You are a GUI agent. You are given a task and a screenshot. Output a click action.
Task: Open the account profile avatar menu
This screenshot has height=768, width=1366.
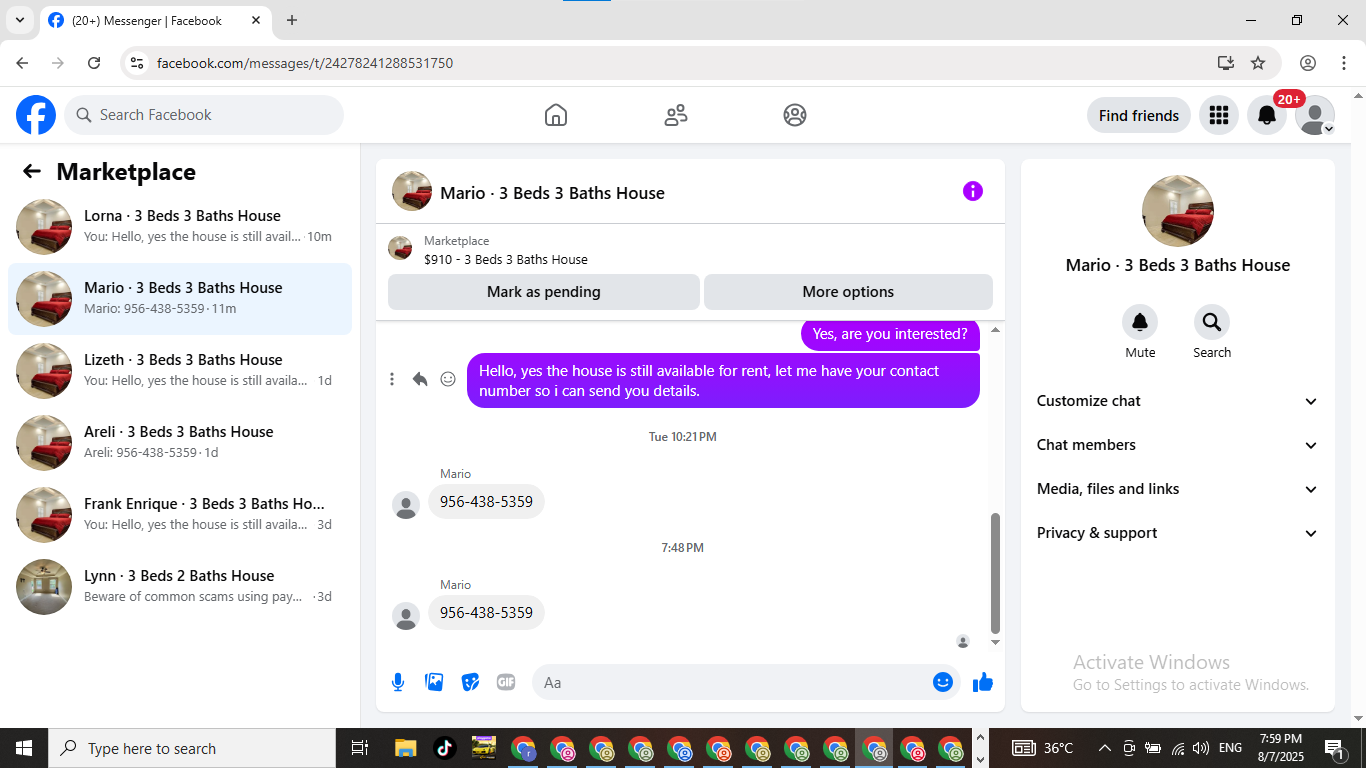click(1315, 115)
